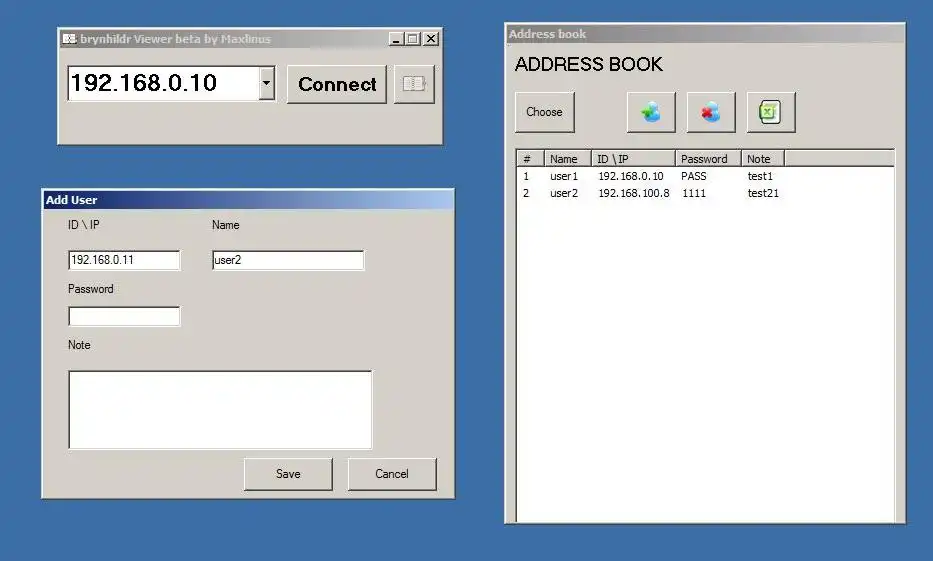The width and height of the screenshot is (933, 561).
Task: Click the test1 note cell
Action: coord(760,176)
